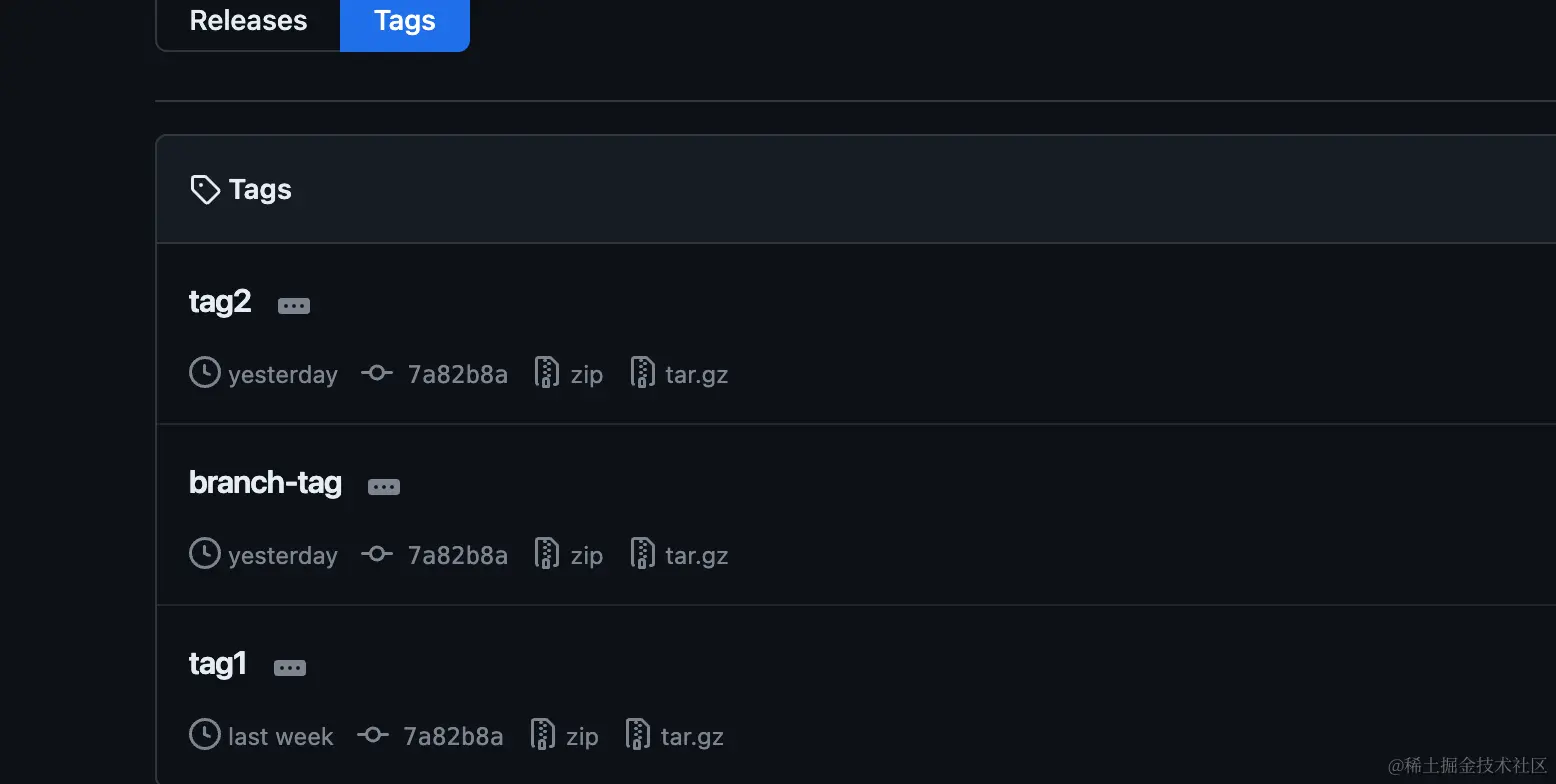Screen dimensions: 1556x784
Task: Click the clock icon for tag2
Action: click(205, 374)
